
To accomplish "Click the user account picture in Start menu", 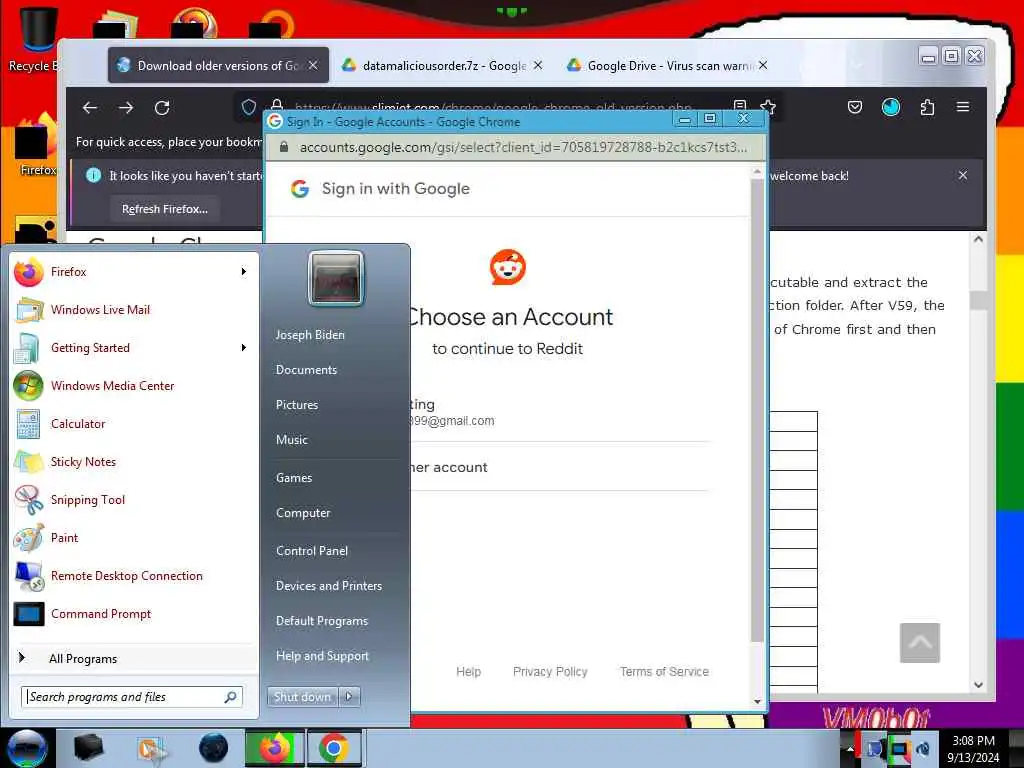I will [x=336, y=279].
